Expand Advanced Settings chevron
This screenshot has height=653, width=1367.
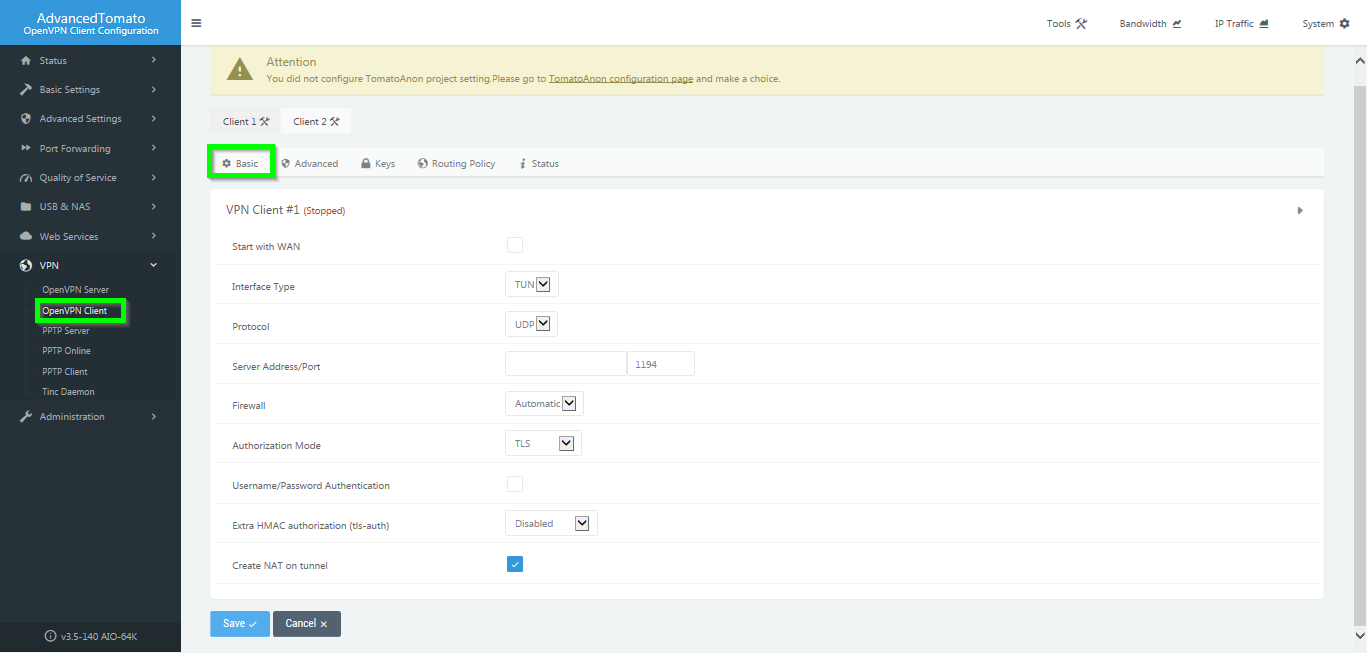pos(154,119)
